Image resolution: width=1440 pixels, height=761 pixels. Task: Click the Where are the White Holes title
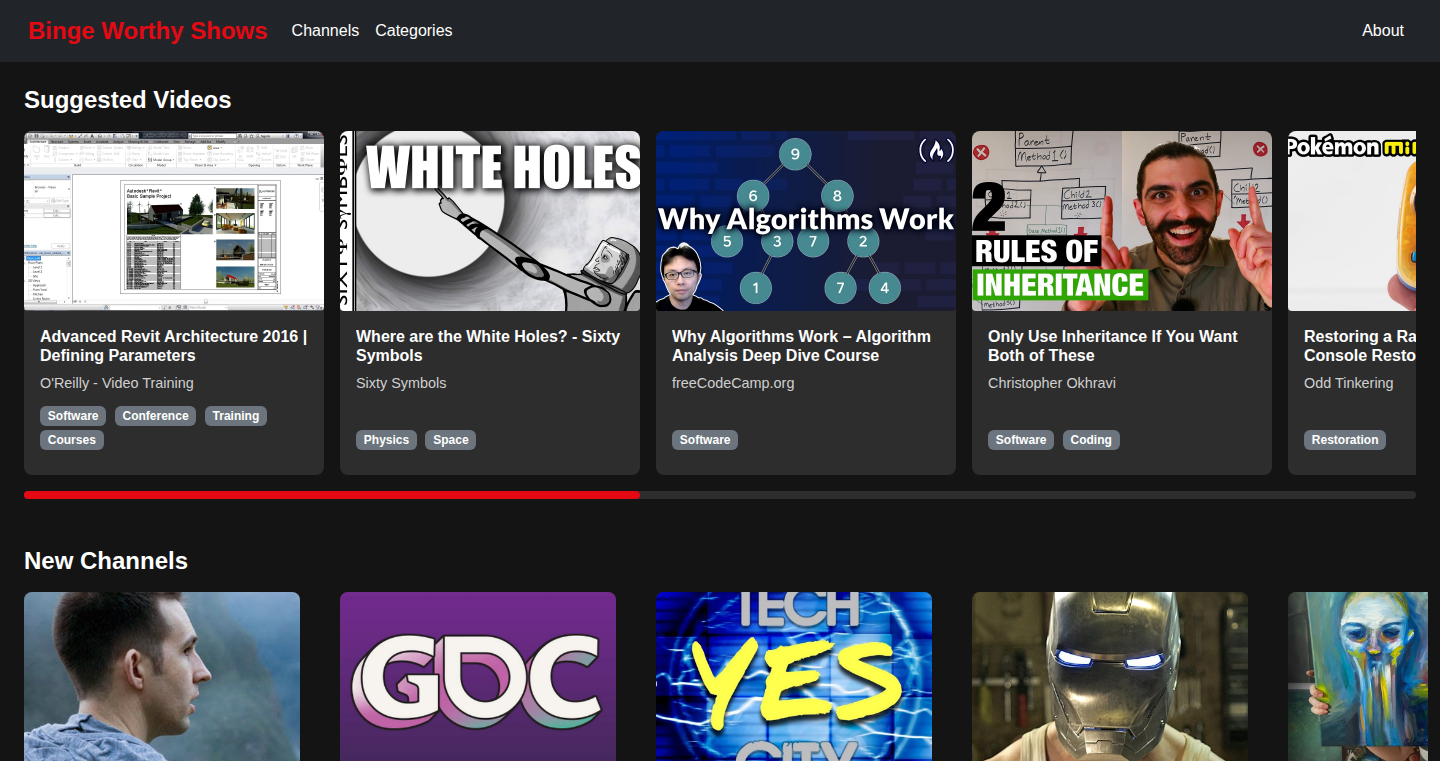point(488,346)
